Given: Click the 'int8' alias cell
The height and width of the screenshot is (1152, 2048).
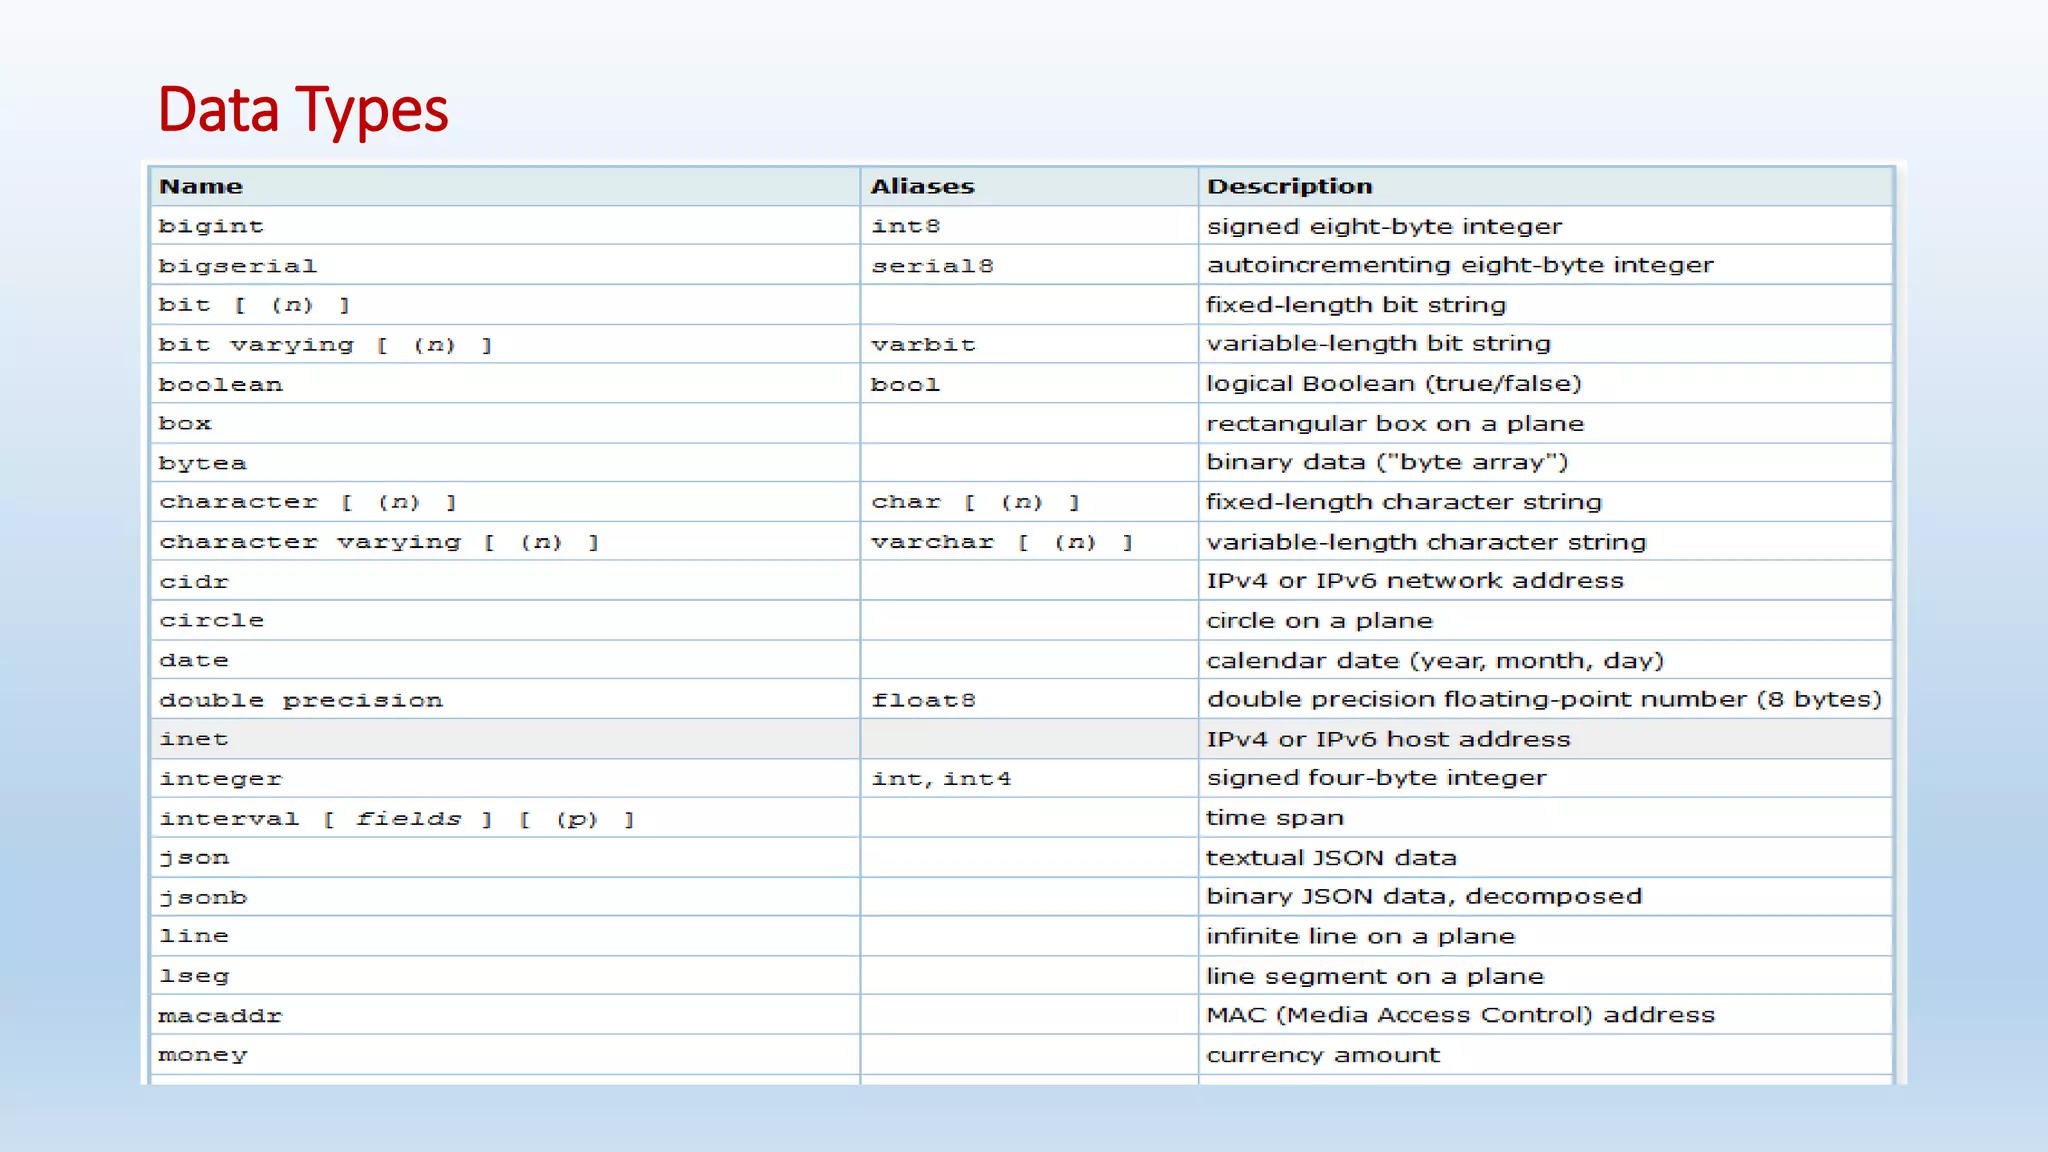Looking at the screenshot, I should 1029,226.
